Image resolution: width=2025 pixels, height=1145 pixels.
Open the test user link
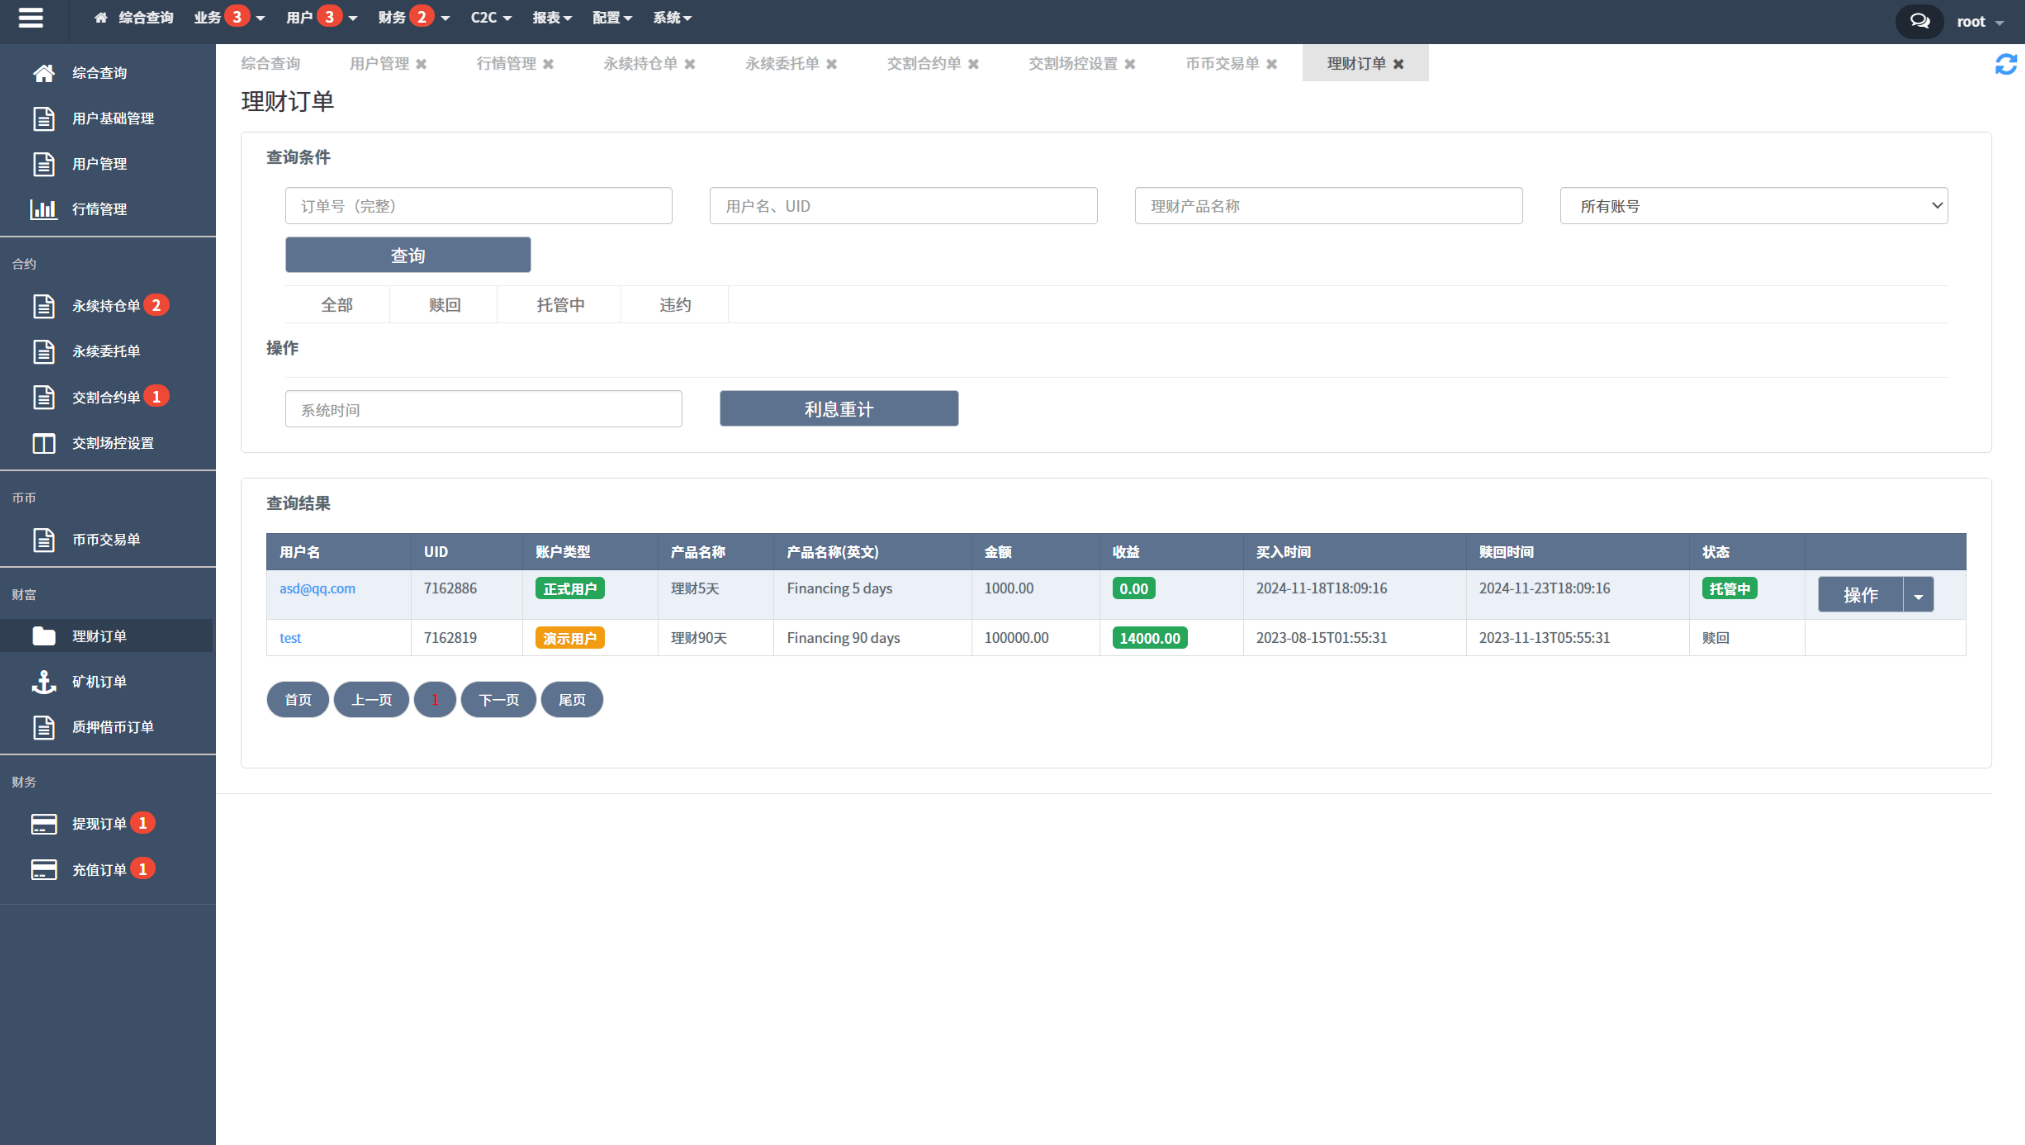[x=290, y=638]
